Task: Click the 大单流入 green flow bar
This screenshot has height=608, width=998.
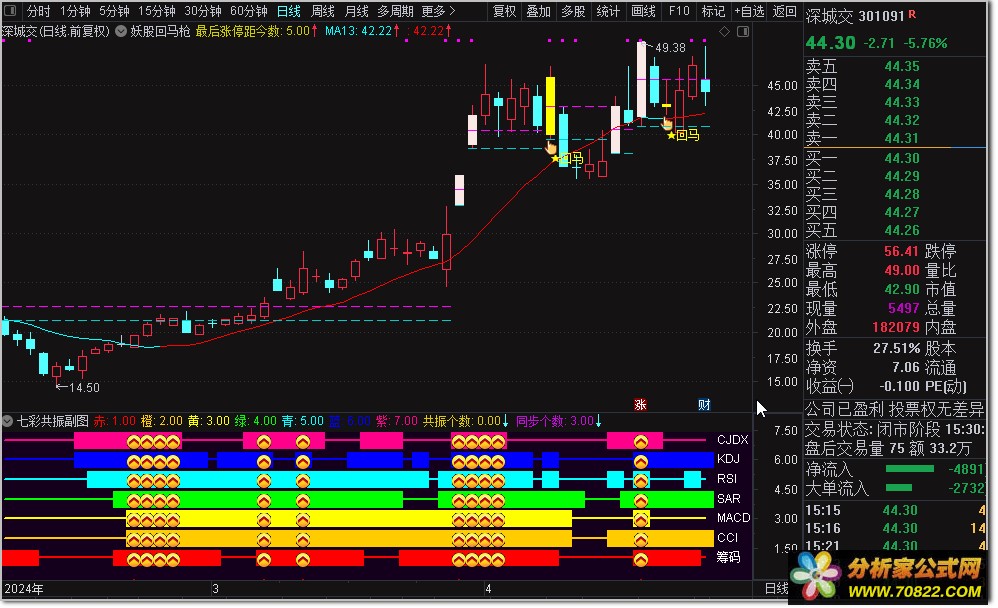Action: 899,488
